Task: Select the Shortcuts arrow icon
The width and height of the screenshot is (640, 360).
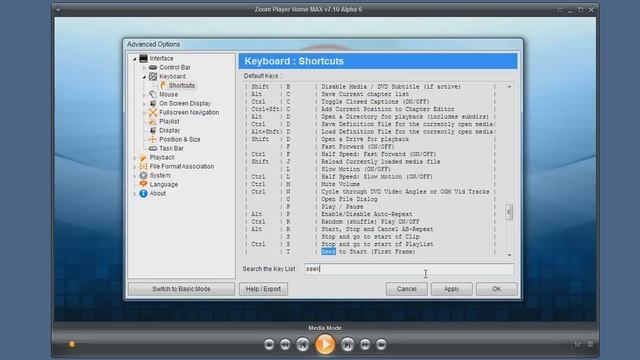Action: (163, 85)
